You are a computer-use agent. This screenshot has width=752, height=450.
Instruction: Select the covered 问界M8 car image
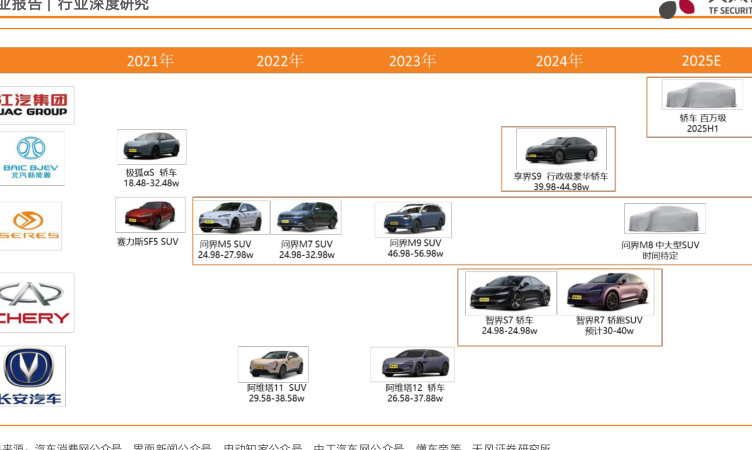pos(665,219)
